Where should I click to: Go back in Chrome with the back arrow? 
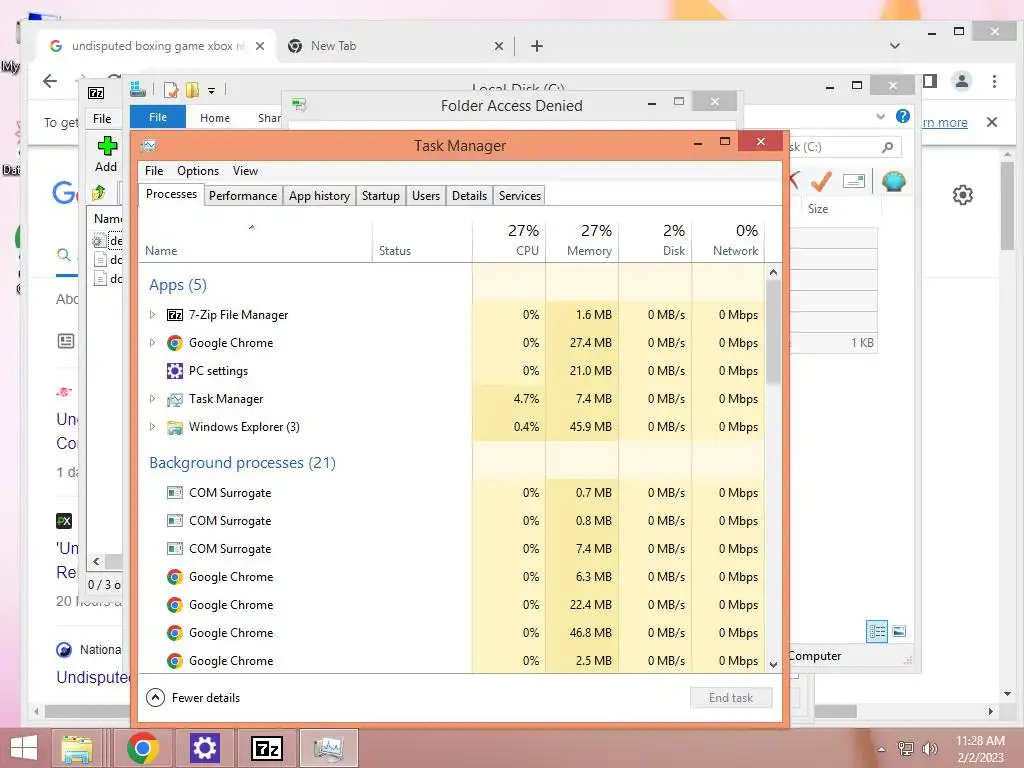pyautogui.click(x=50, y=81)
